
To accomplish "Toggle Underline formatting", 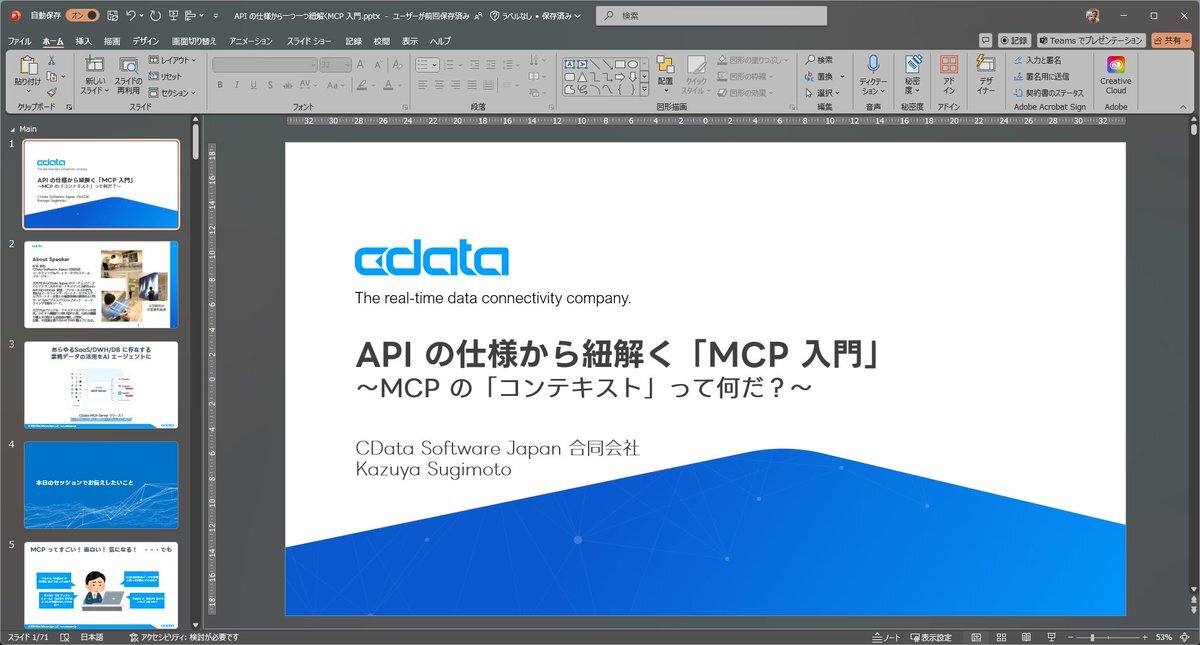I will pos(253,85).
